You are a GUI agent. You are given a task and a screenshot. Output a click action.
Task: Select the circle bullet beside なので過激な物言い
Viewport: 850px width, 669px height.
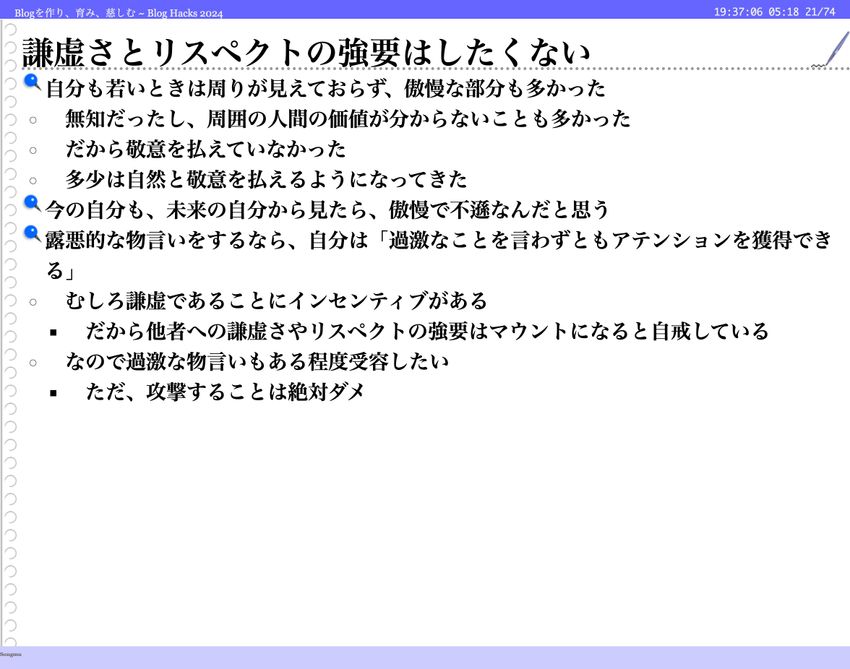(33, 363)
